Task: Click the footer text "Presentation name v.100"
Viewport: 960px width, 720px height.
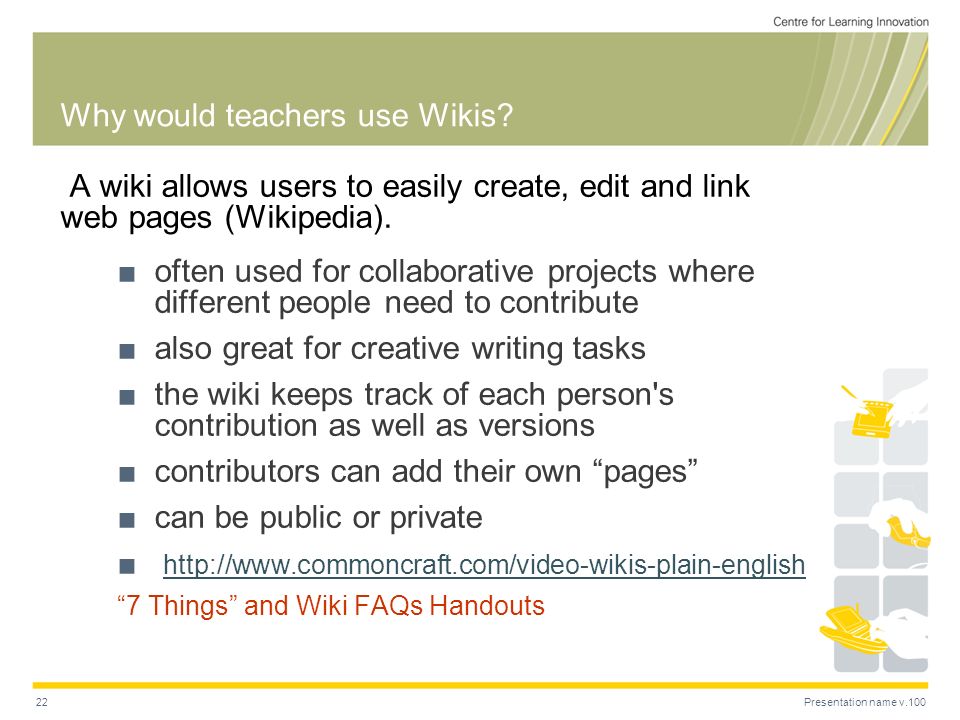Action: coord(864,702)
